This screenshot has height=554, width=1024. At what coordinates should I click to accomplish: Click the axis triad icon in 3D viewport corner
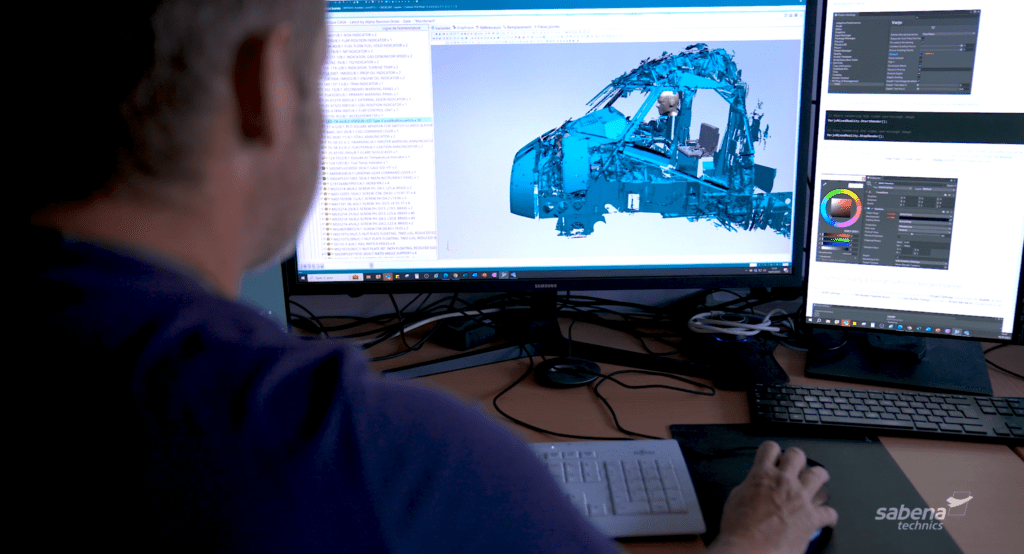tap(450, 245)
